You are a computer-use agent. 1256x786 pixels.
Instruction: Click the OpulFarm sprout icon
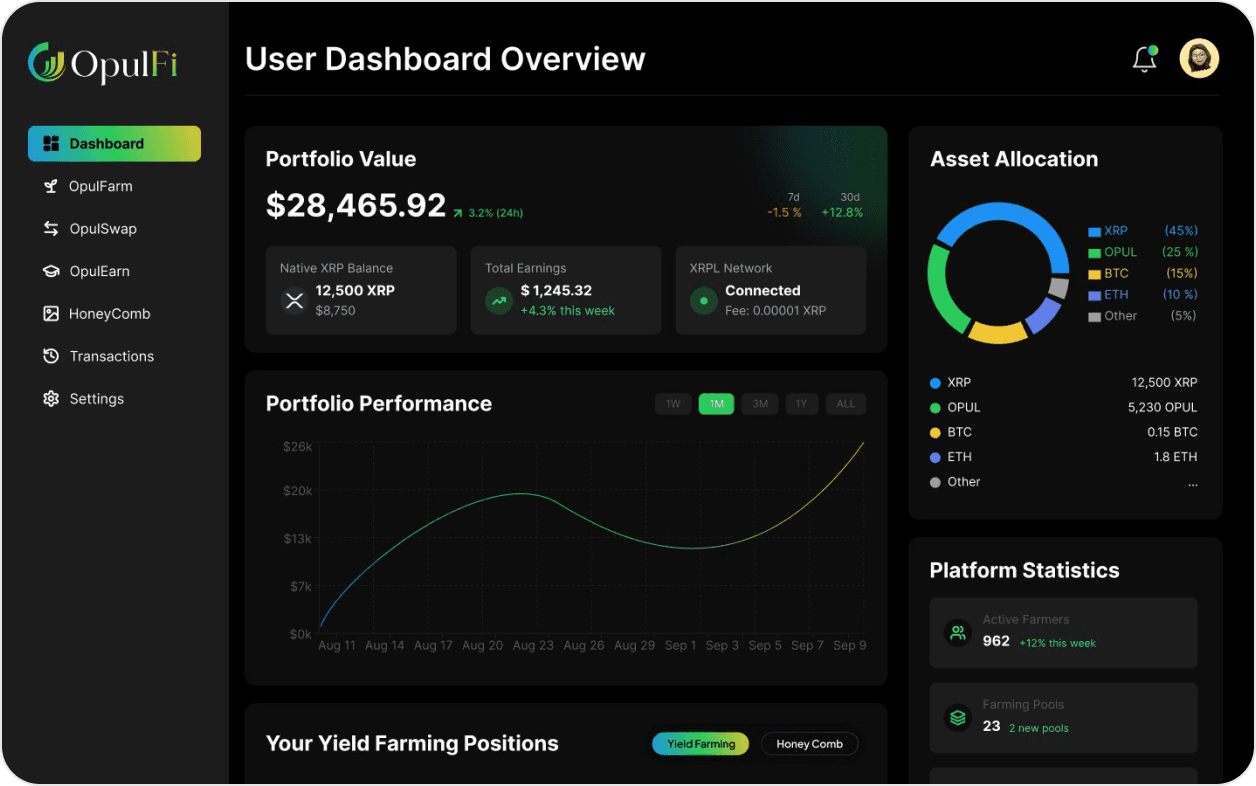tap(51, 186)
